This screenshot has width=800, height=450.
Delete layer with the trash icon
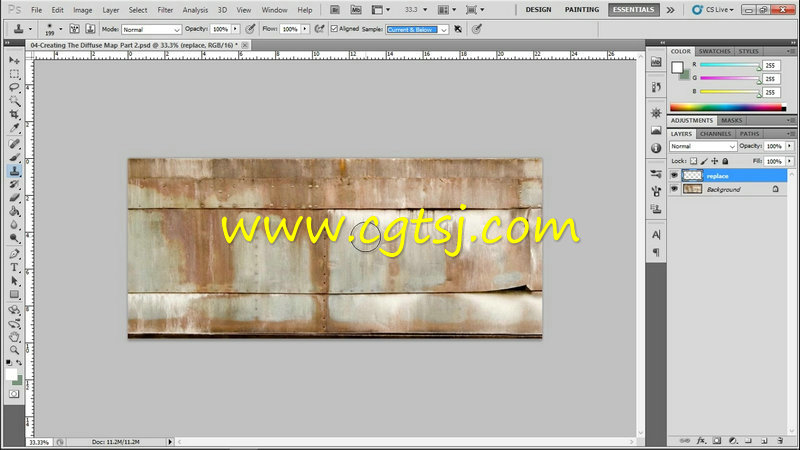(x=780, y=440)
